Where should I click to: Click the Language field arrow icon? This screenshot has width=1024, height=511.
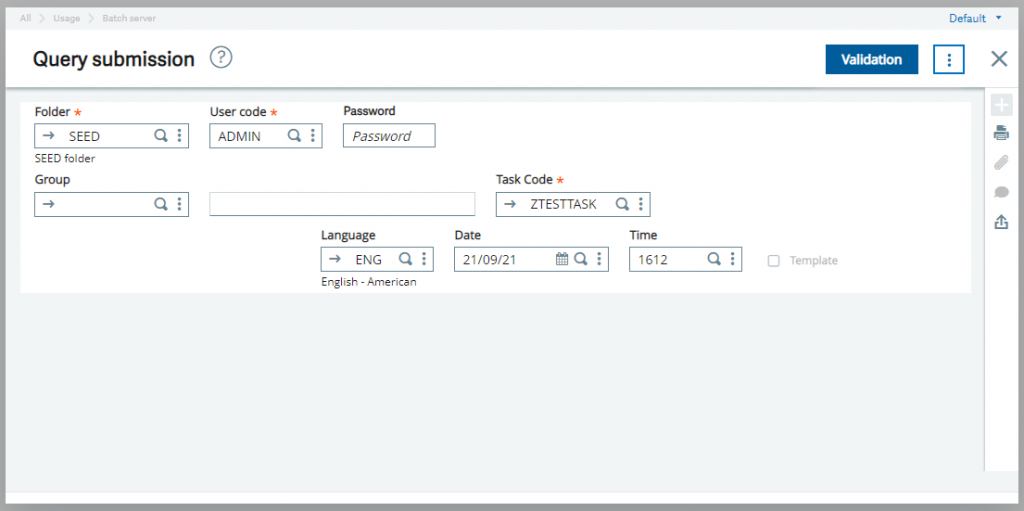point(334,259)
